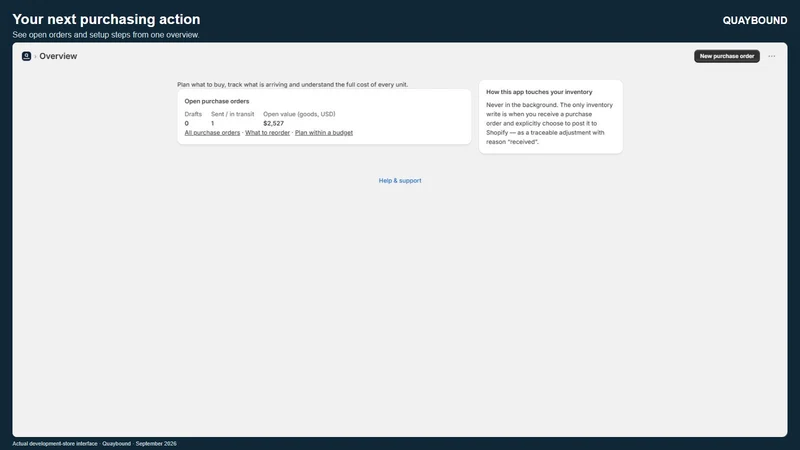
Task: Click the See open orders subtitle text
Action: point(106,35)
